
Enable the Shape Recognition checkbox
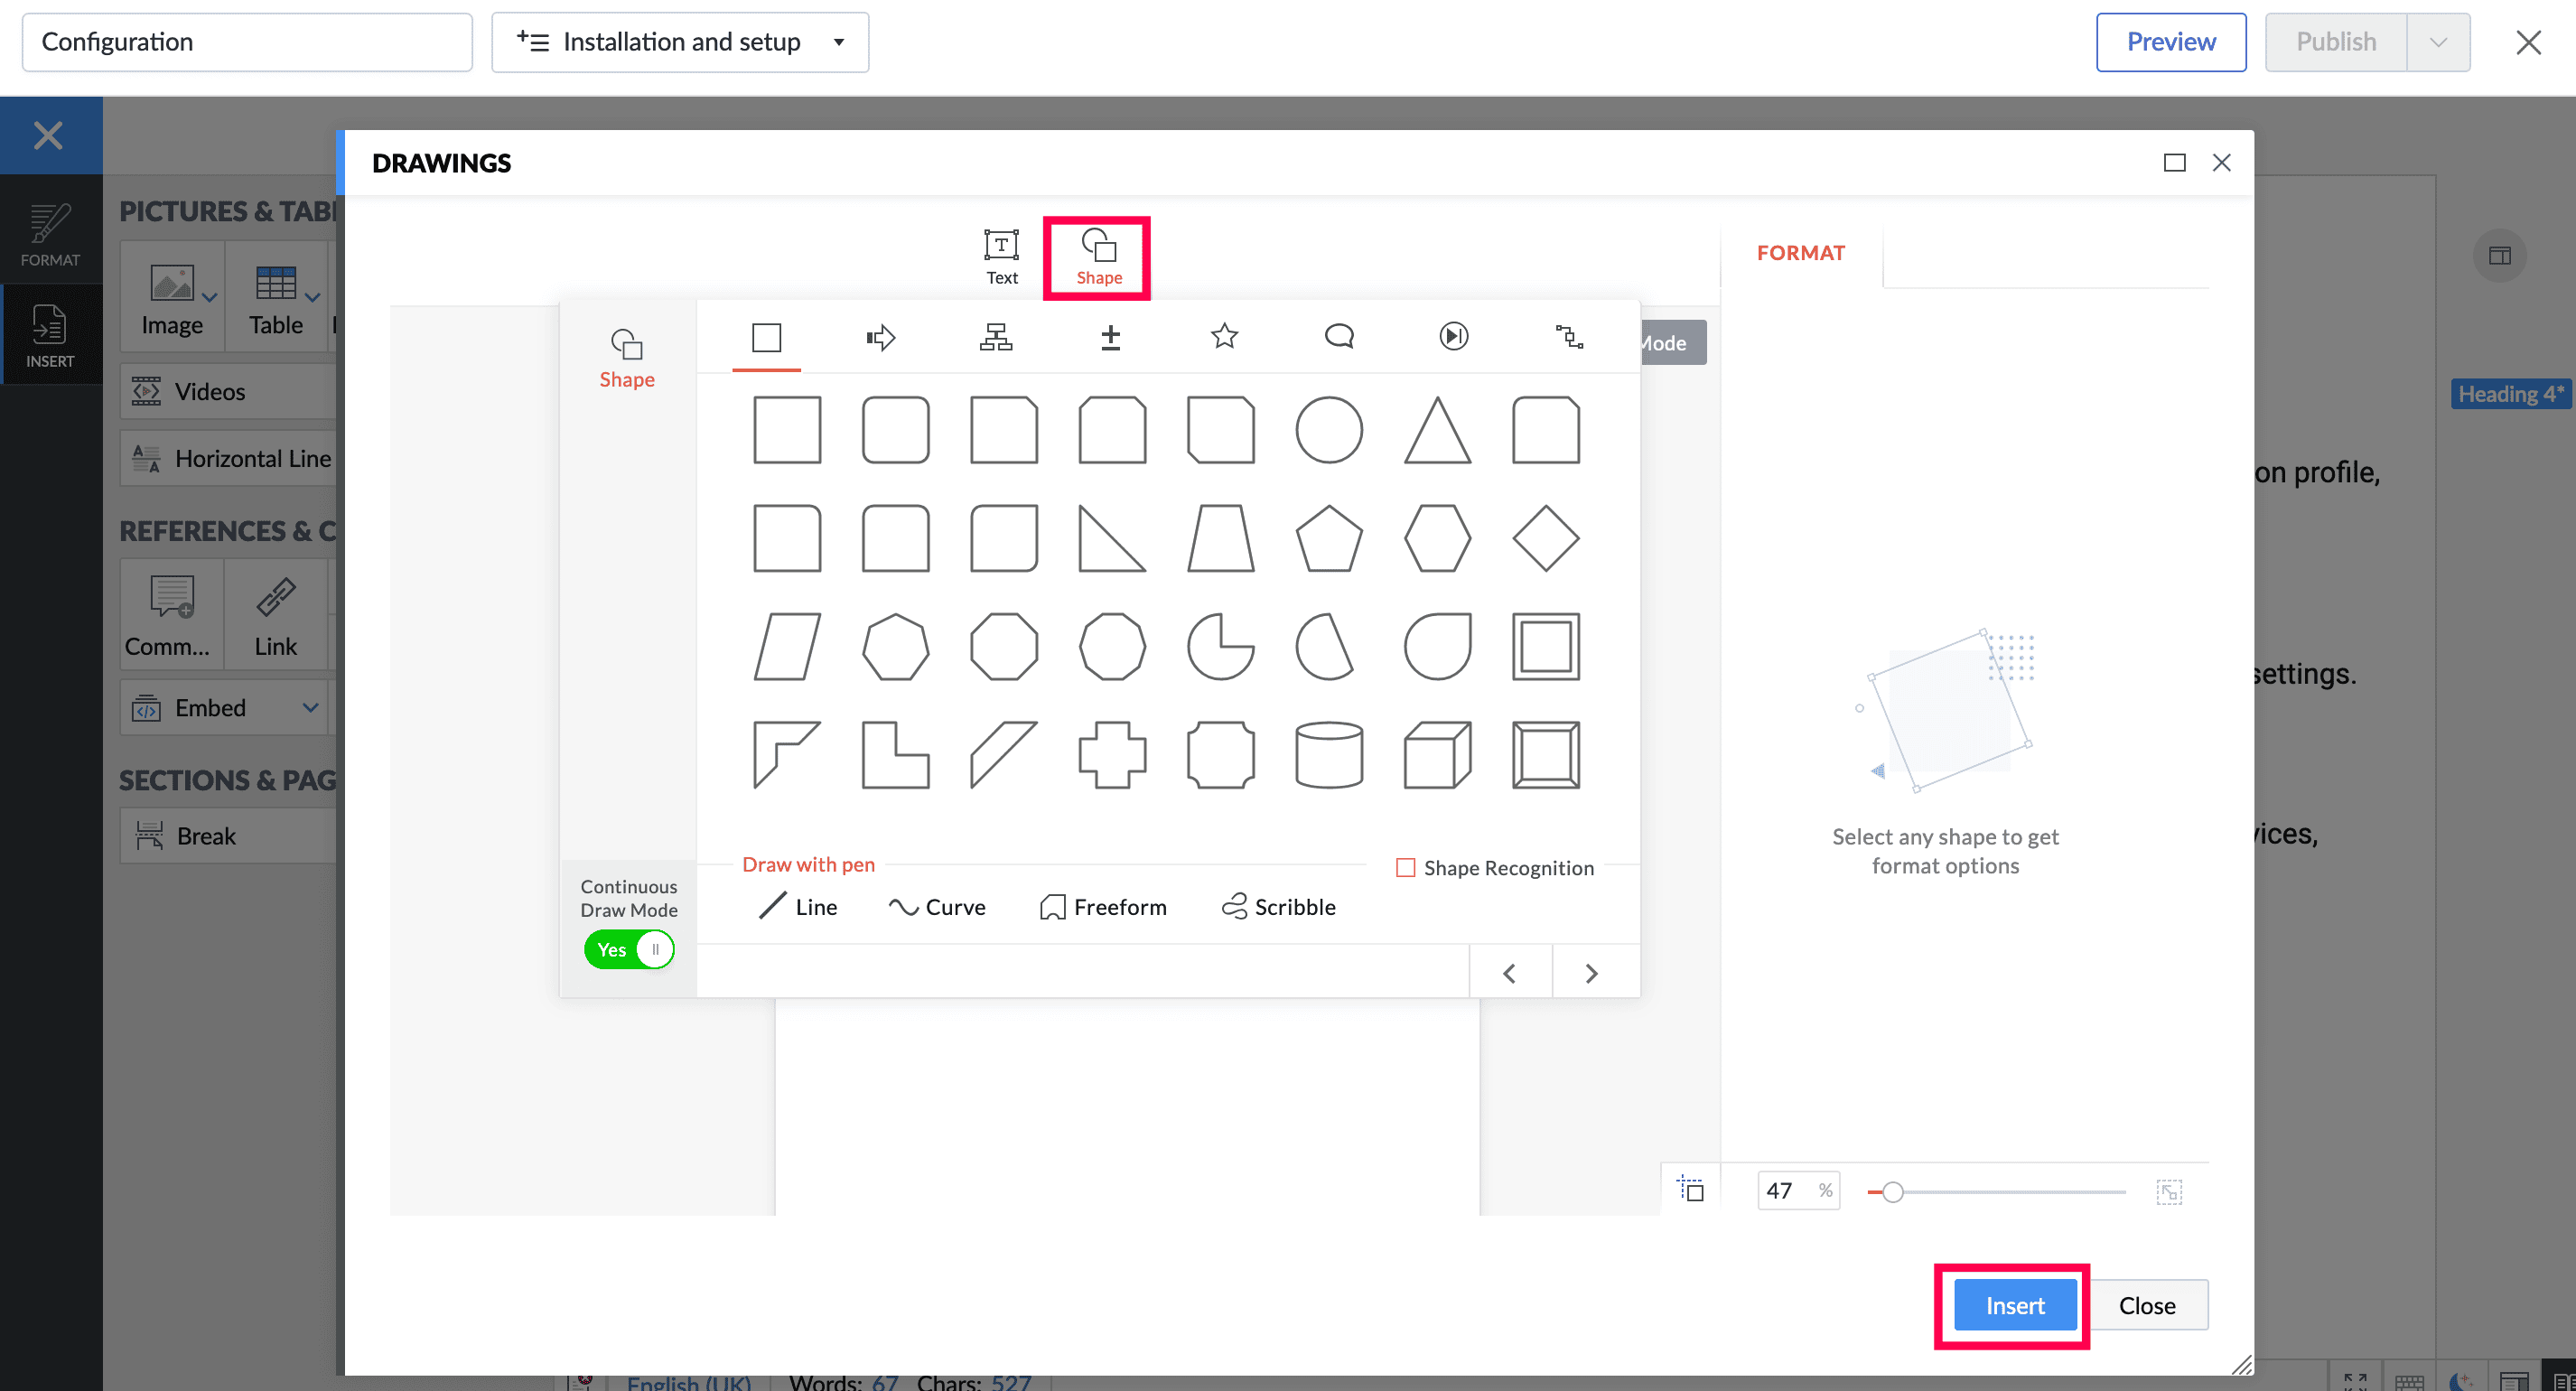[x=1405, y=868]
